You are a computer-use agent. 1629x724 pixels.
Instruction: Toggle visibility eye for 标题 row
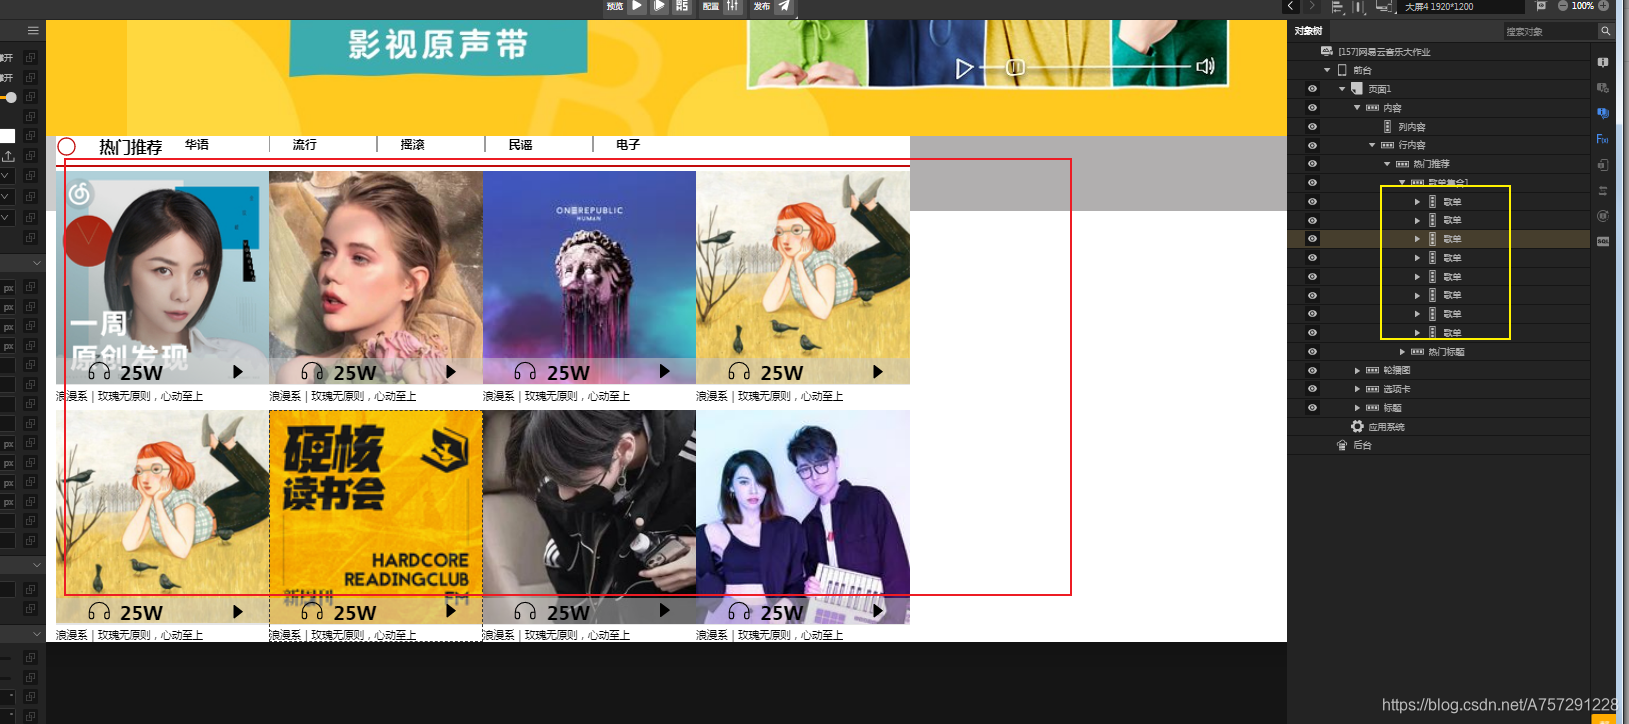[1312, 407]
